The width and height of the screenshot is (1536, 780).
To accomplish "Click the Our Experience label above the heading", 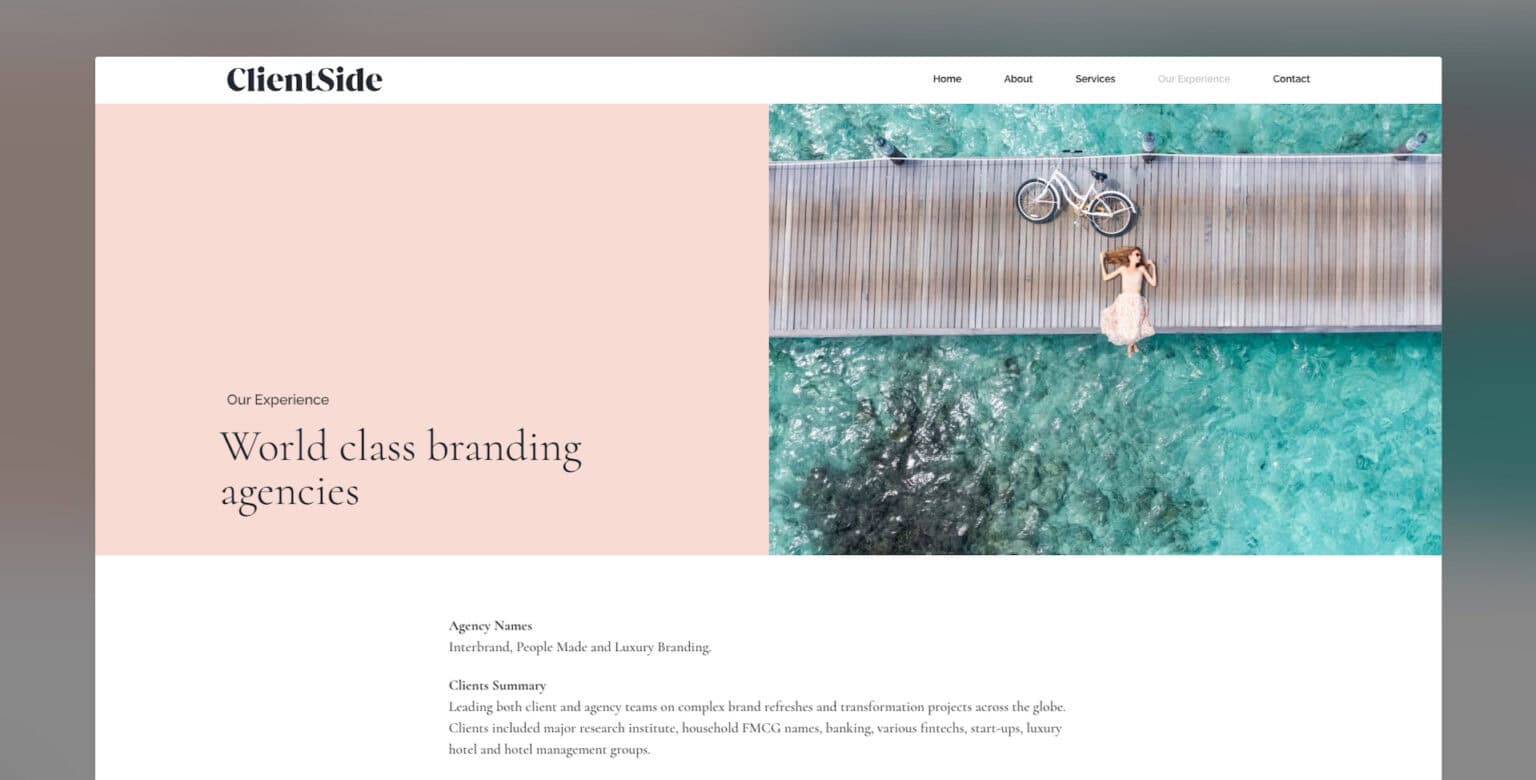I will (278, 400).
